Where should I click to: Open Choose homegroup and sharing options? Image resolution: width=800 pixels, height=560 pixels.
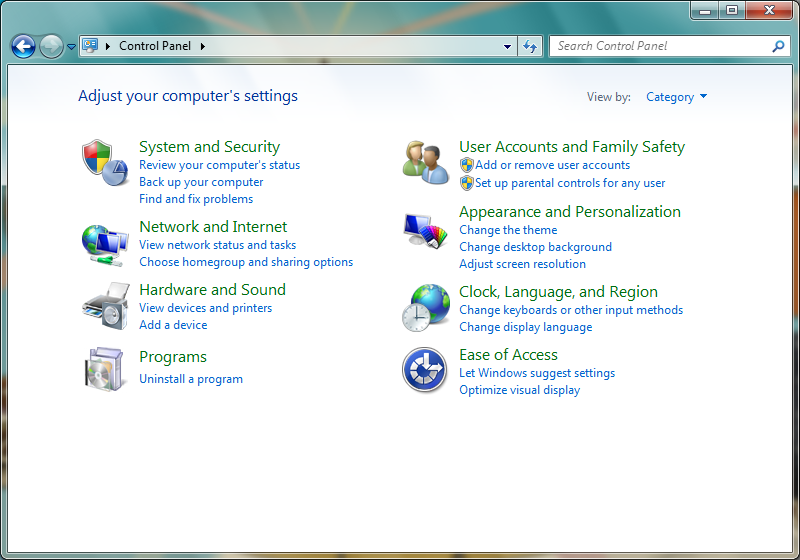point(246,262)
